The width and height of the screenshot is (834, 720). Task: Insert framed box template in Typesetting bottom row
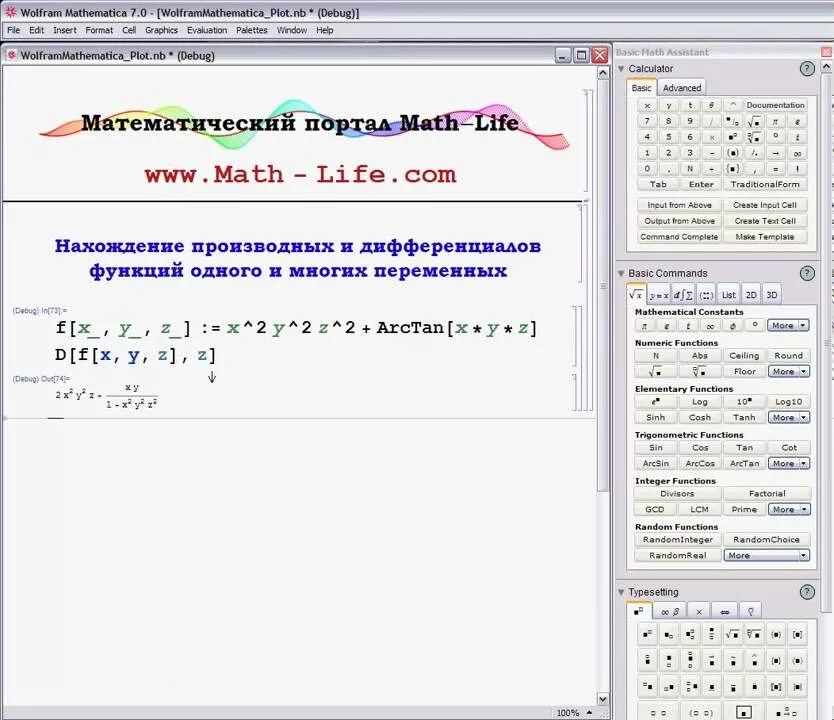pos(744,713)
